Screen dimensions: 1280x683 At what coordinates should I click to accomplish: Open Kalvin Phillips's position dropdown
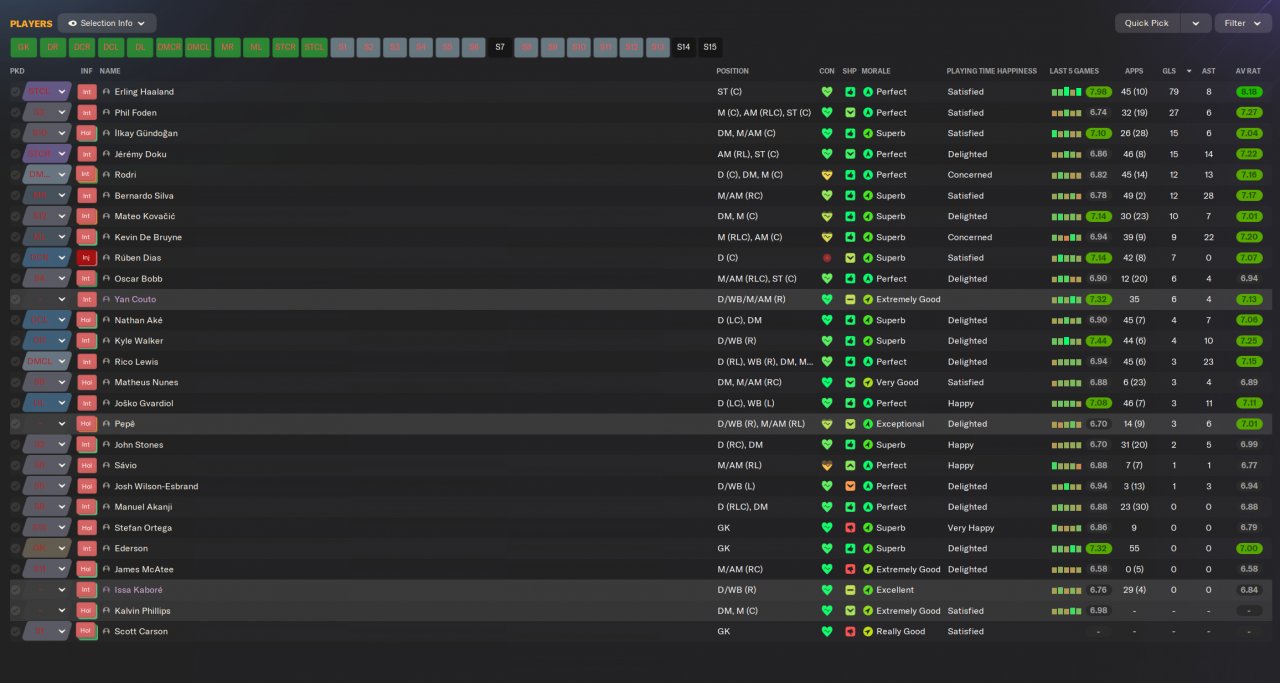point(47,611)
